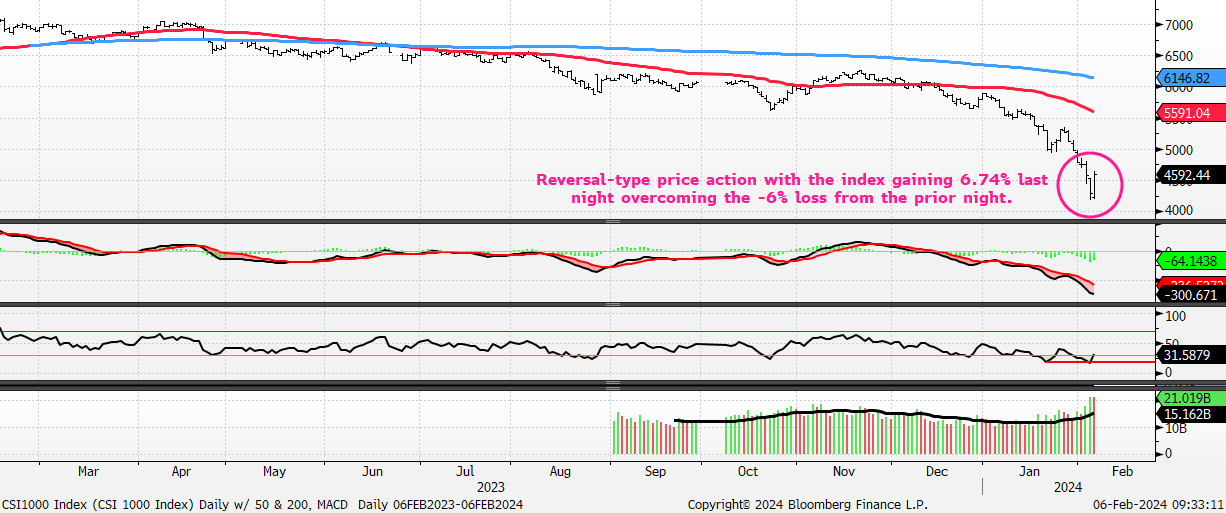
Task: Click the 31.5879 RSI value label
Action: click(x=1188, y=355)
